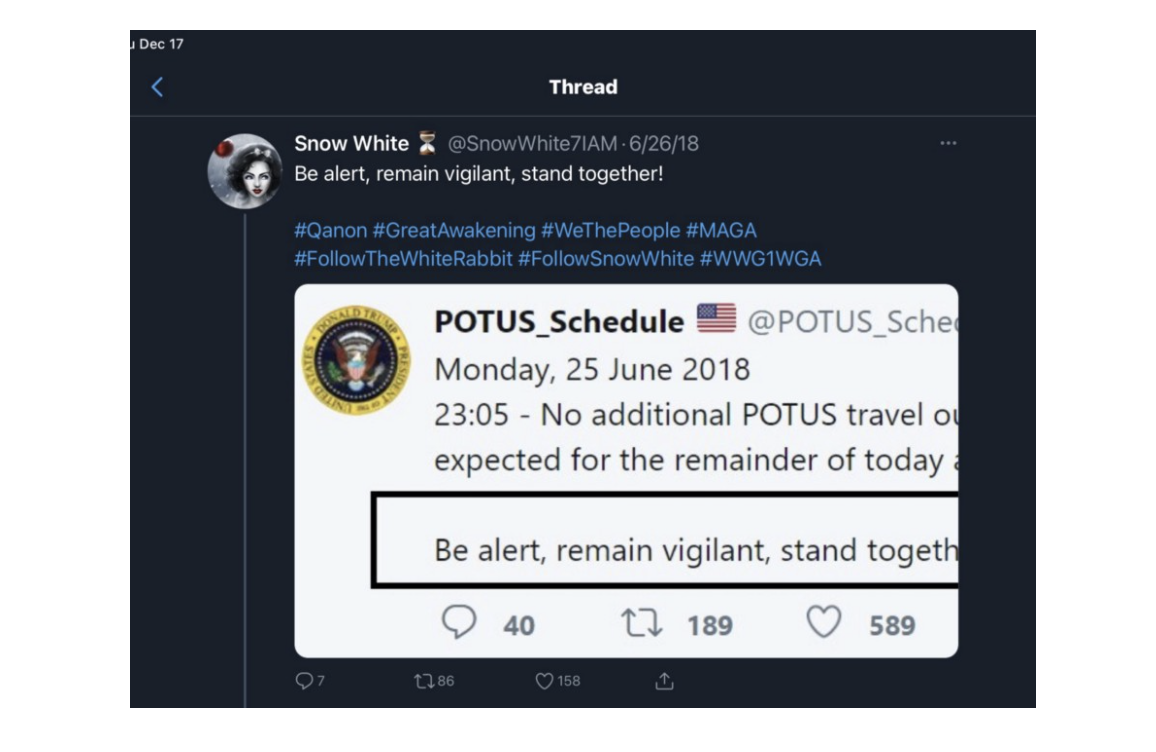This screenshot has width=1156, height=752.
Task: Open the embedded POTUS_Schedule tweet image
Action: click(x=626, y=470)
